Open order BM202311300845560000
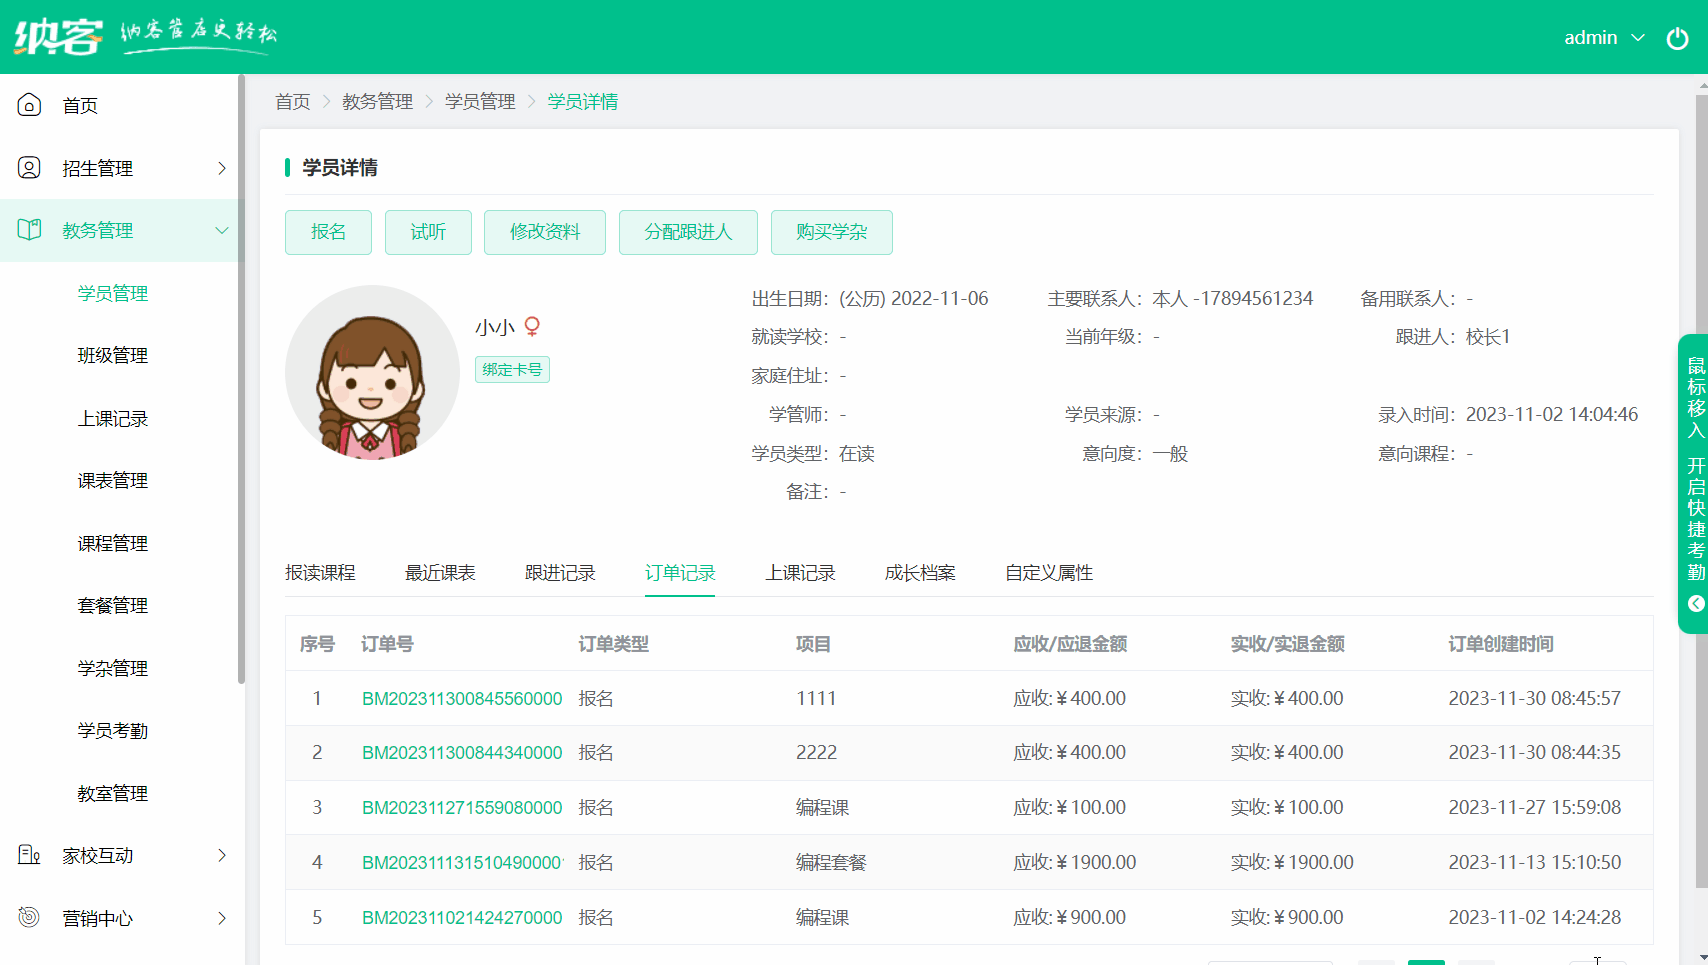 [x=462, y=698]
